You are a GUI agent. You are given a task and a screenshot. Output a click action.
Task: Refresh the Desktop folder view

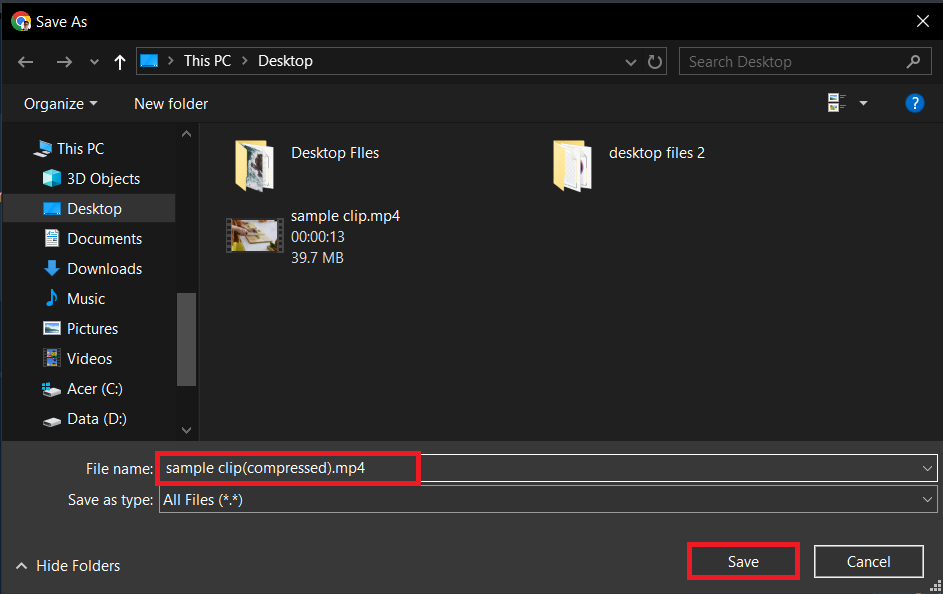pos(655,61)
